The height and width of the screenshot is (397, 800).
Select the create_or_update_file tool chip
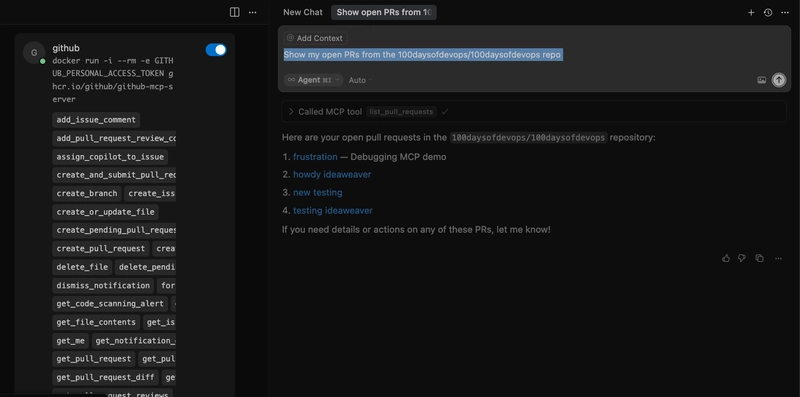(x=106, y=212)
